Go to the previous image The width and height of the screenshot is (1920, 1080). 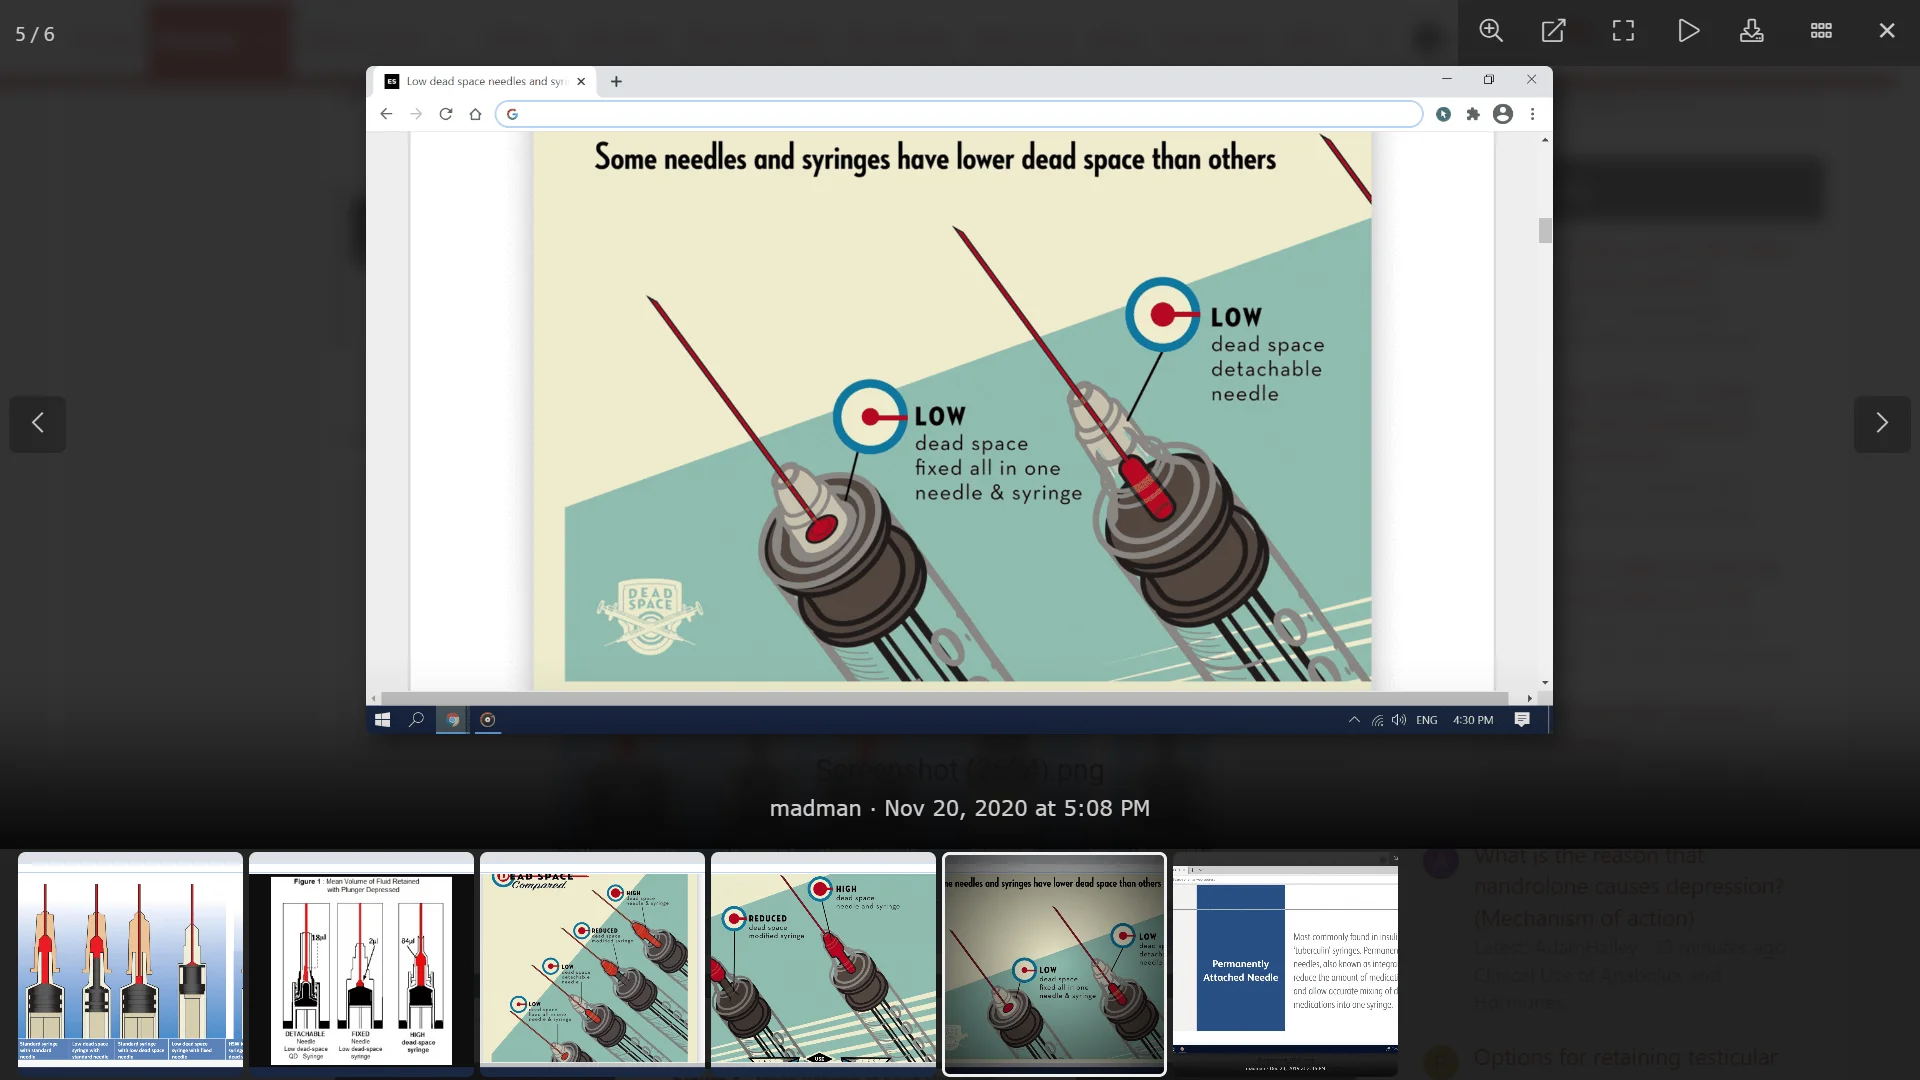38,424
